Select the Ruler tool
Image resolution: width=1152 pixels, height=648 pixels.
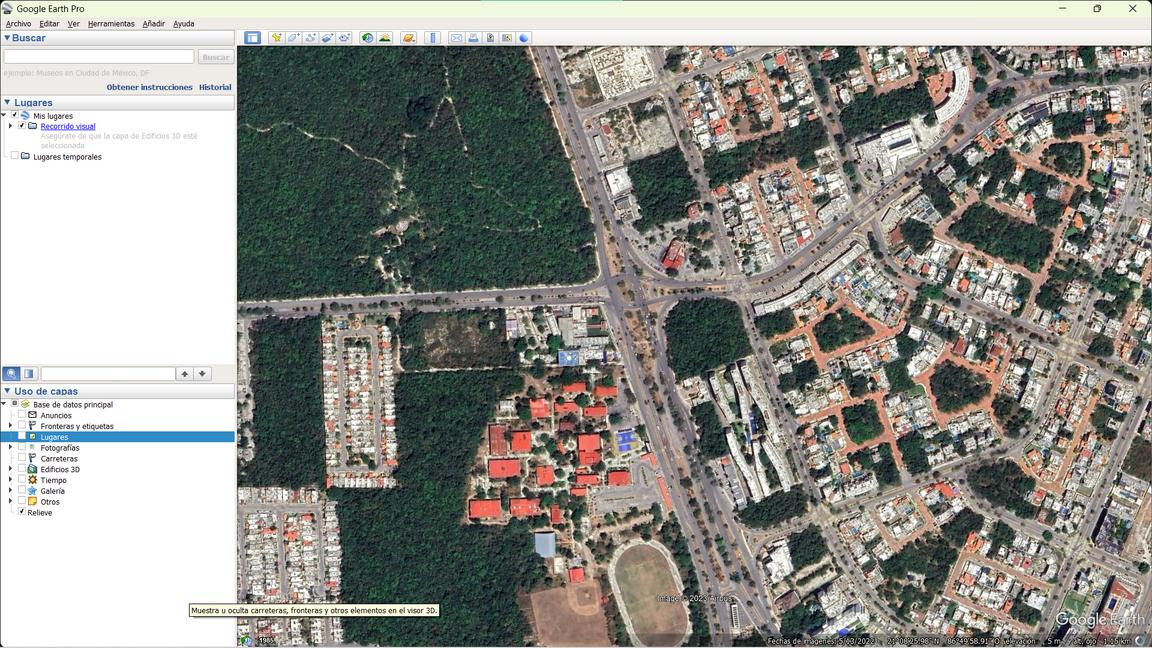click(433, 37)
